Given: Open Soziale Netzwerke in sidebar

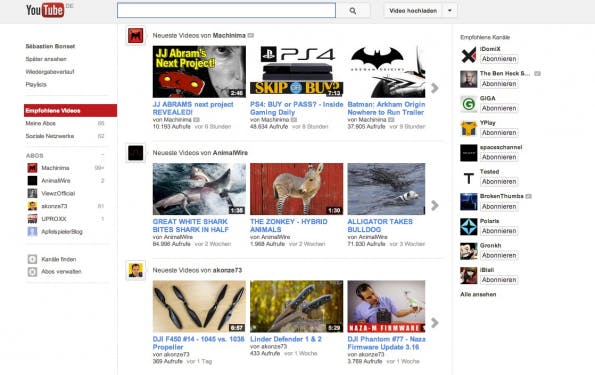Looking at the screenshot, I should coord(50,136).
